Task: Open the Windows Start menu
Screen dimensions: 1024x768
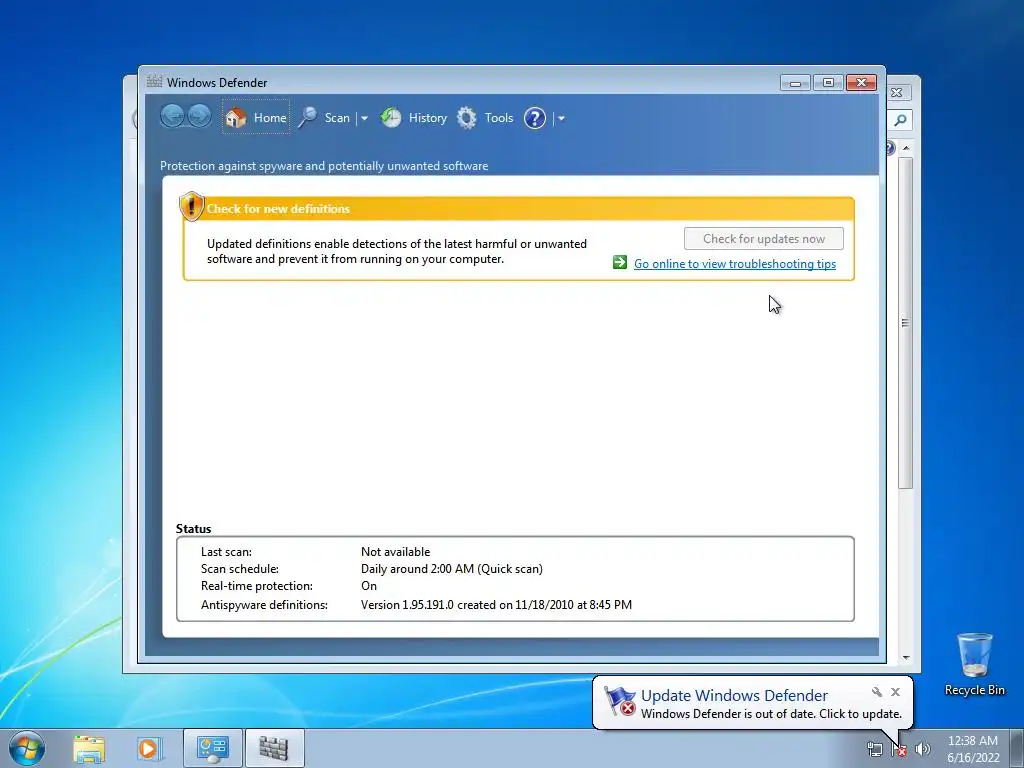Action: [x=27, y=748]
